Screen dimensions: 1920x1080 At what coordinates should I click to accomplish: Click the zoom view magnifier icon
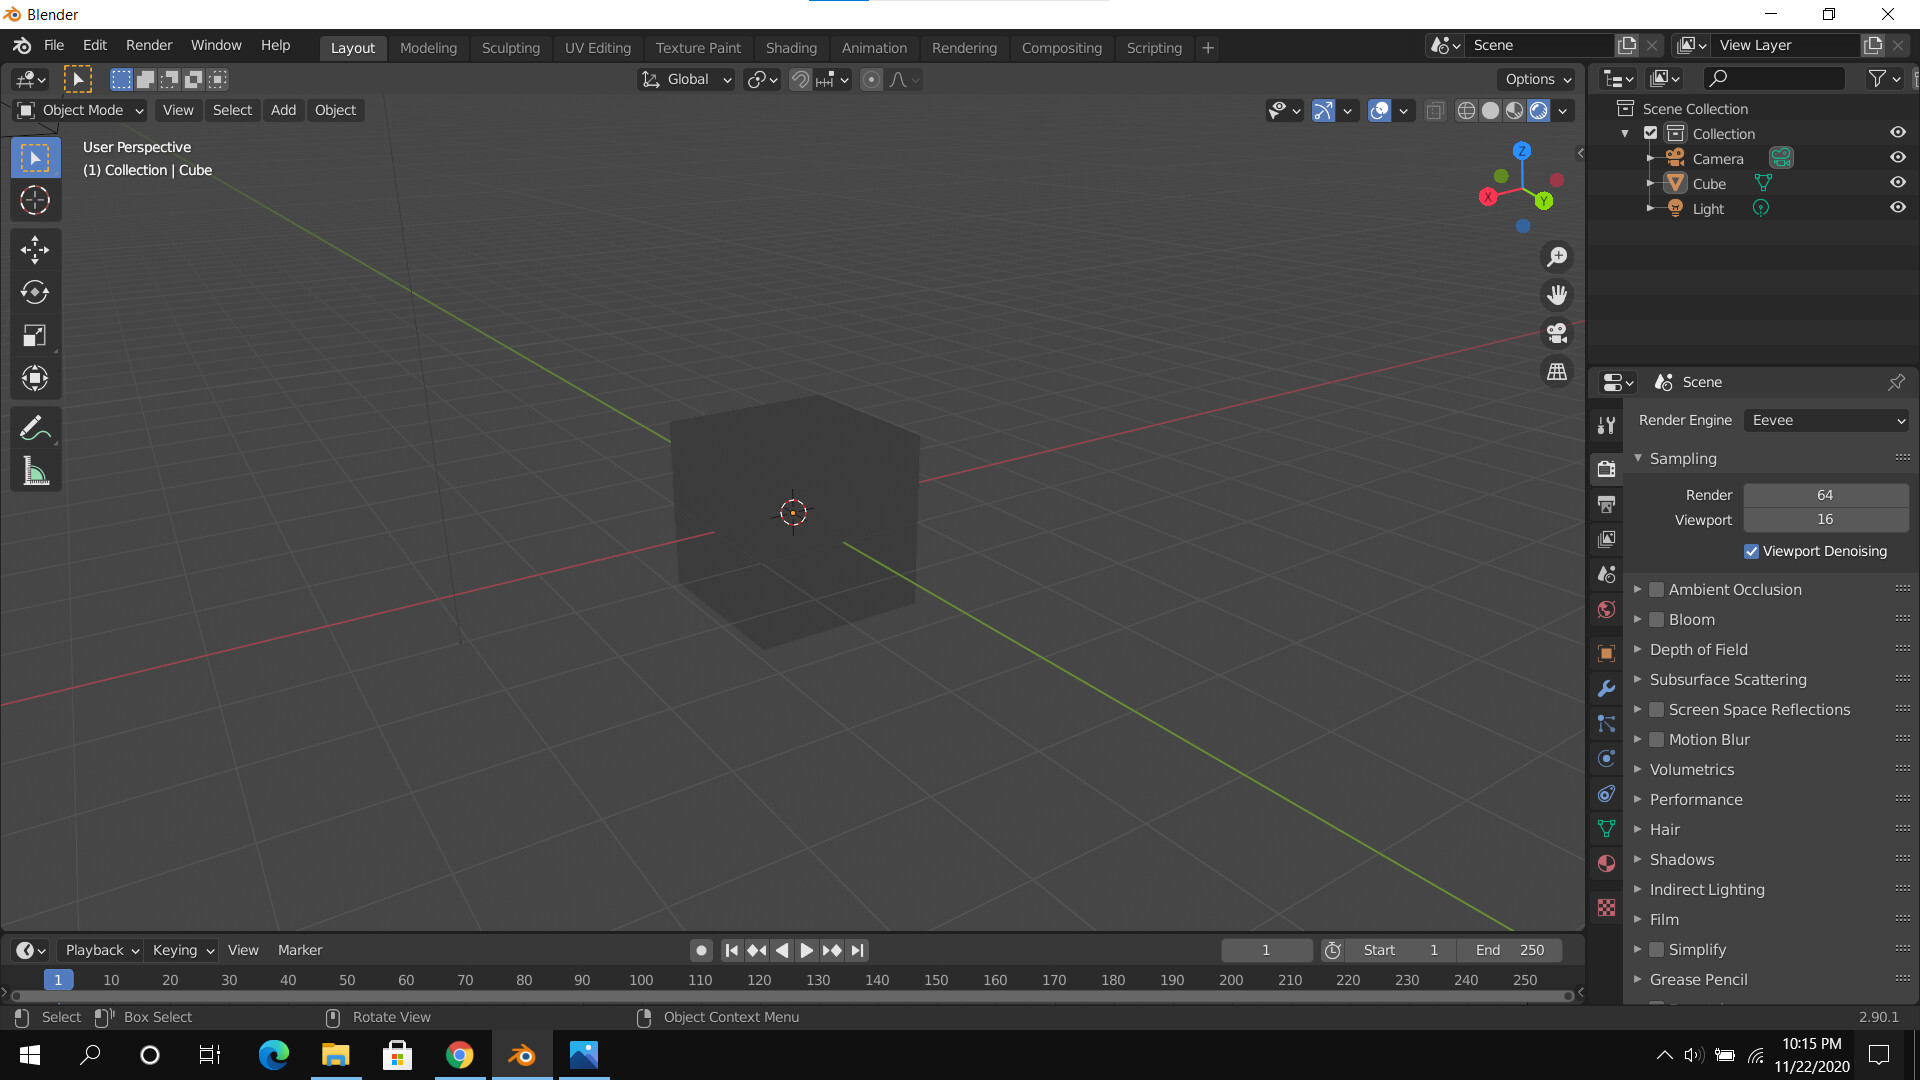pyautogui.click(x=1557, y=257)
